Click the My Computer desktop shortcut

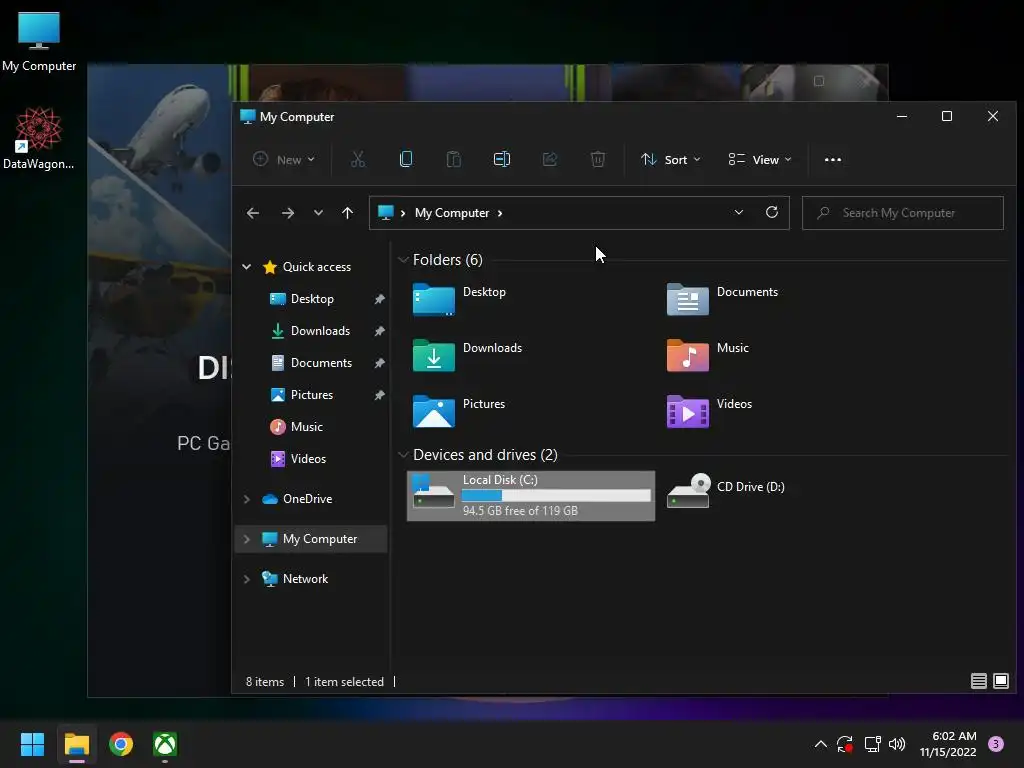click(x=39, y=42)
